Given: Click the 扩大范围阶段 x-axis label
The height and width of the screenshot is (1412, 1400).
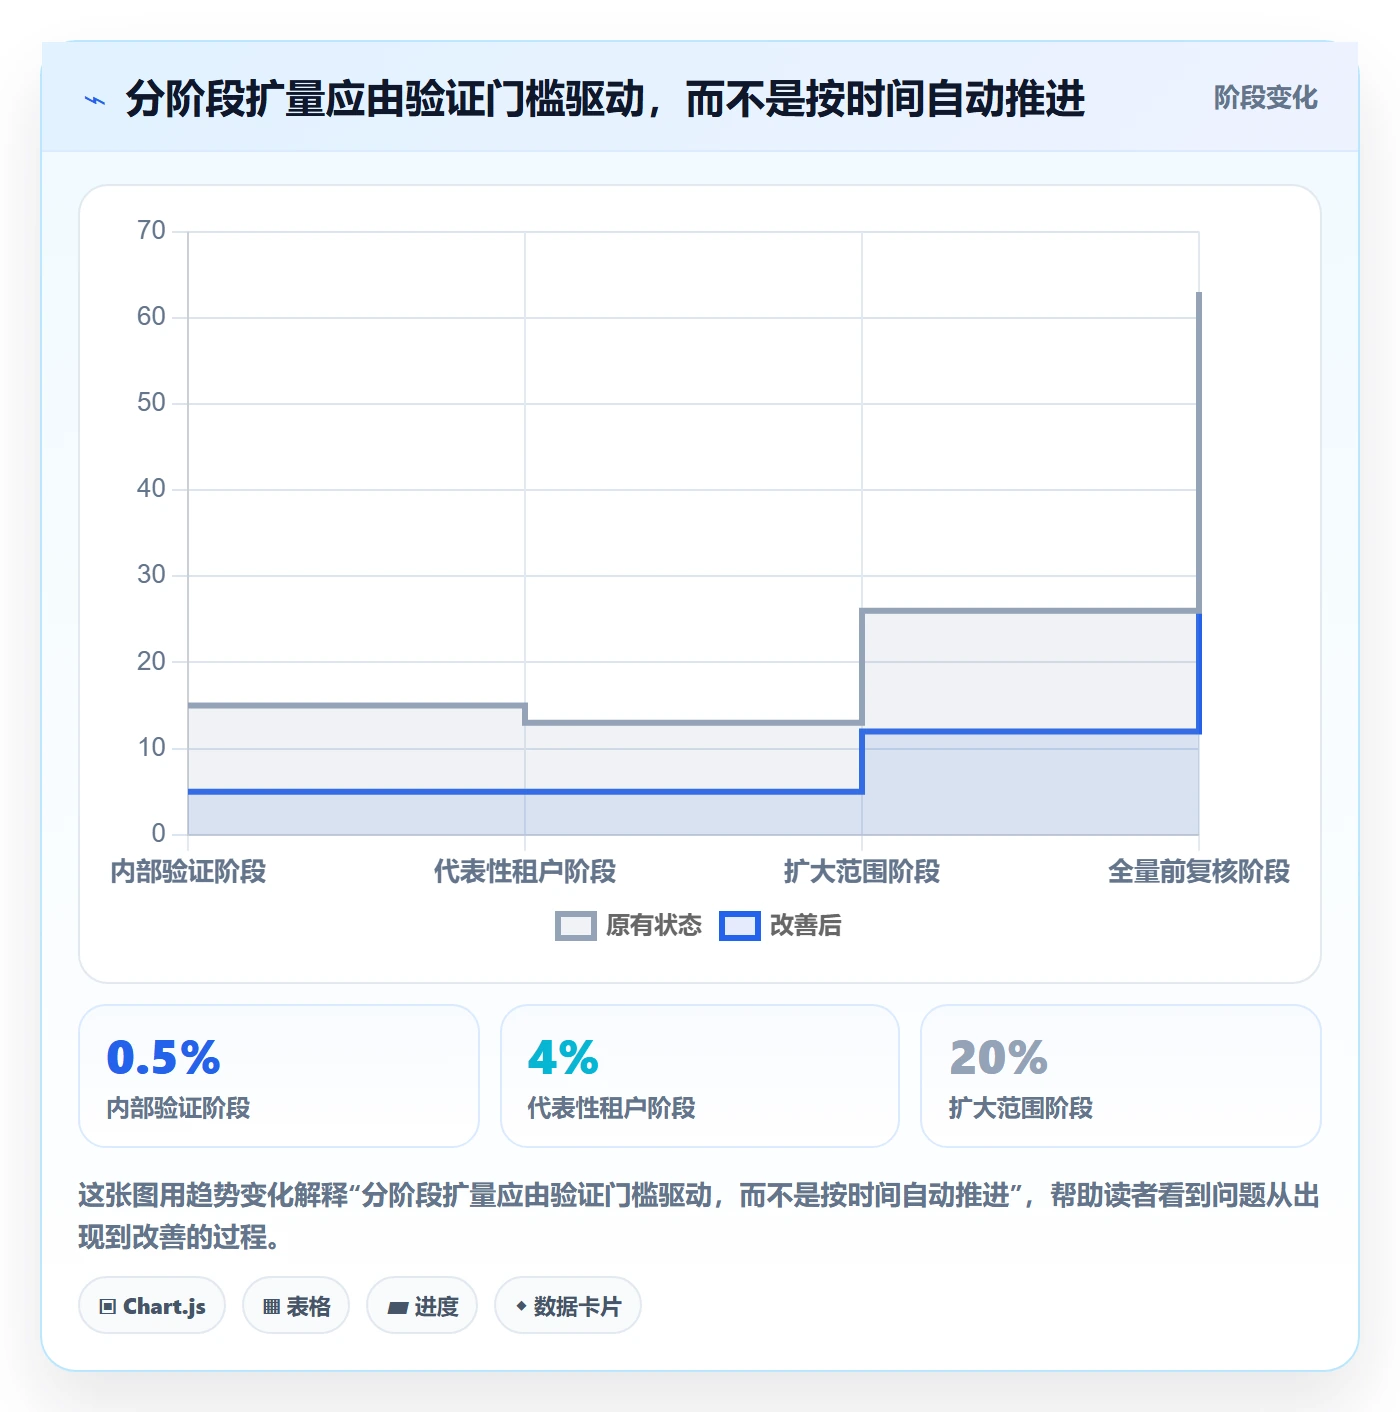Looking at the screenshot, I should tap(862, 872).
